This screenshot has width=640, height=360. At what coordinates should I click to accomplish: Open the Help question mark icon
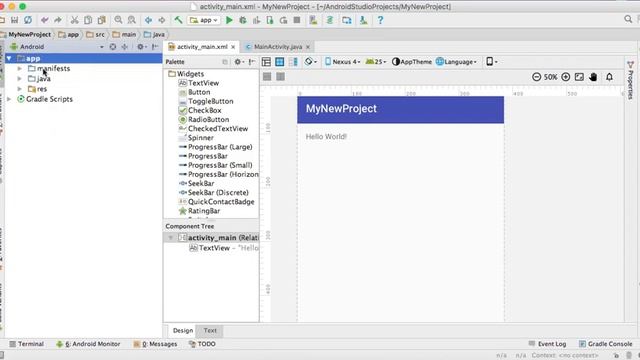pos(380,20)
